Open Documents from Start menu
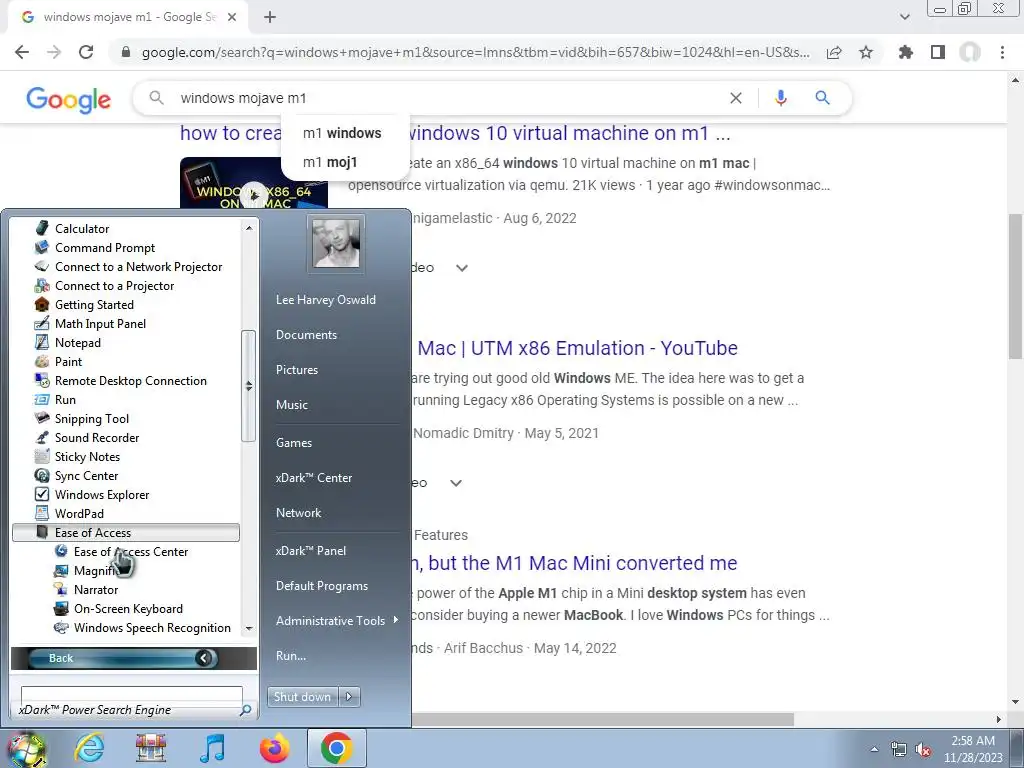This screenshot has width=1024, height=768. [306, 334]
